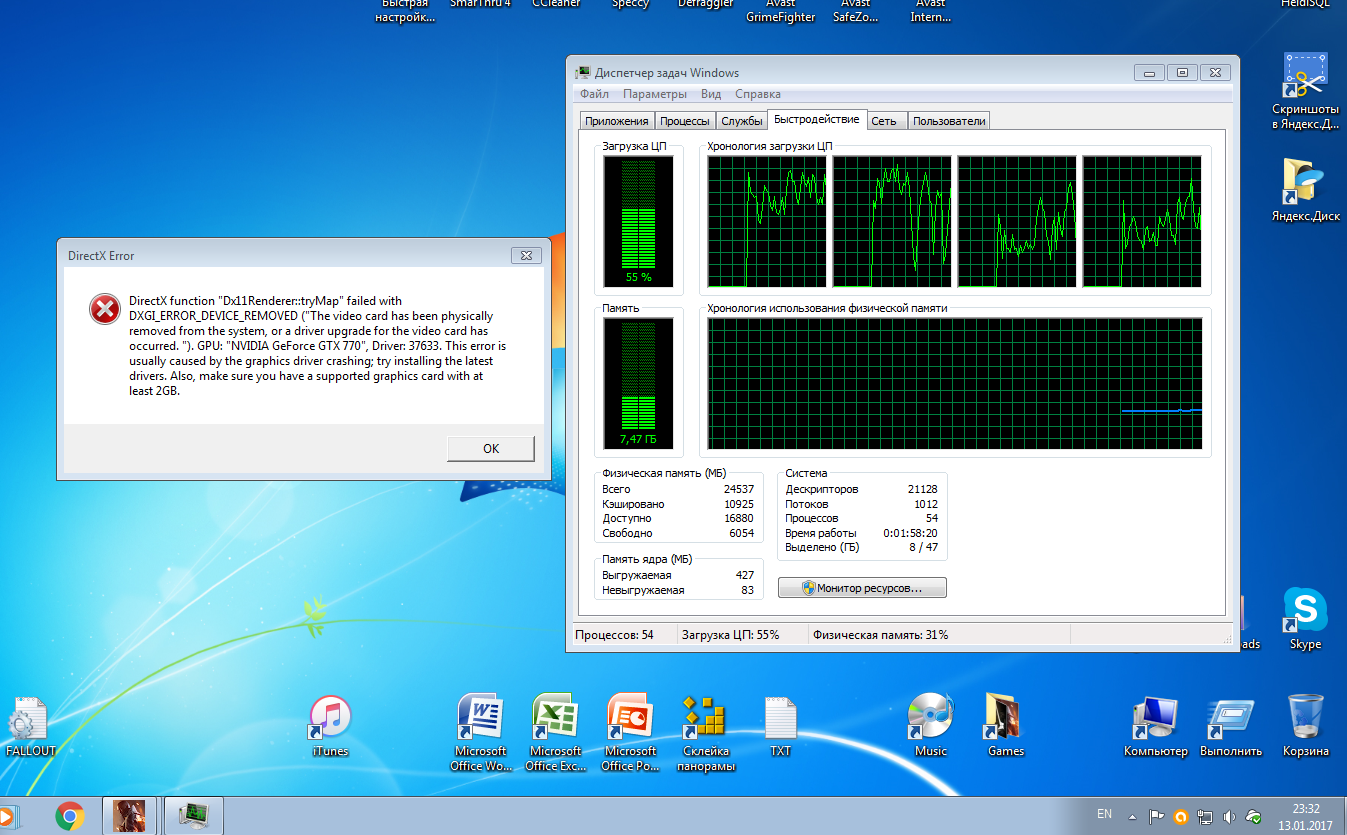Screen dimensions: 1347x835
Task: Switch to the Приложения tab
Action: click(616, 121)
